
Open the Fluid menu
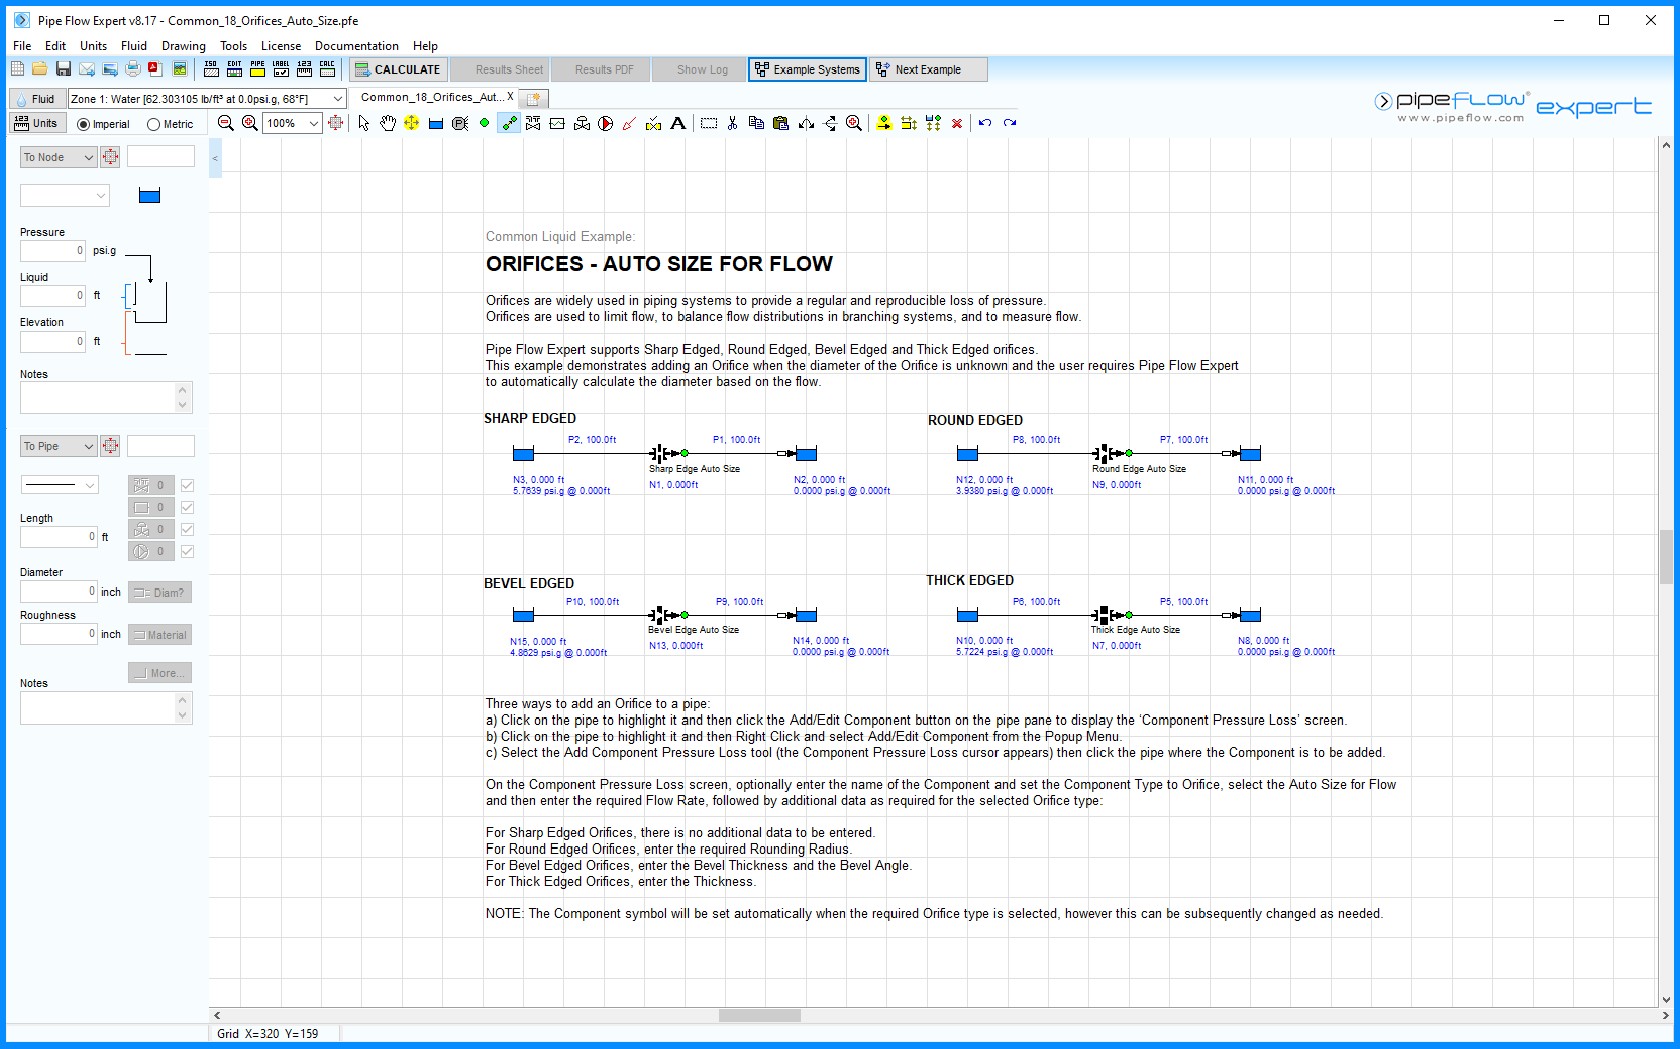click(134, 45)
